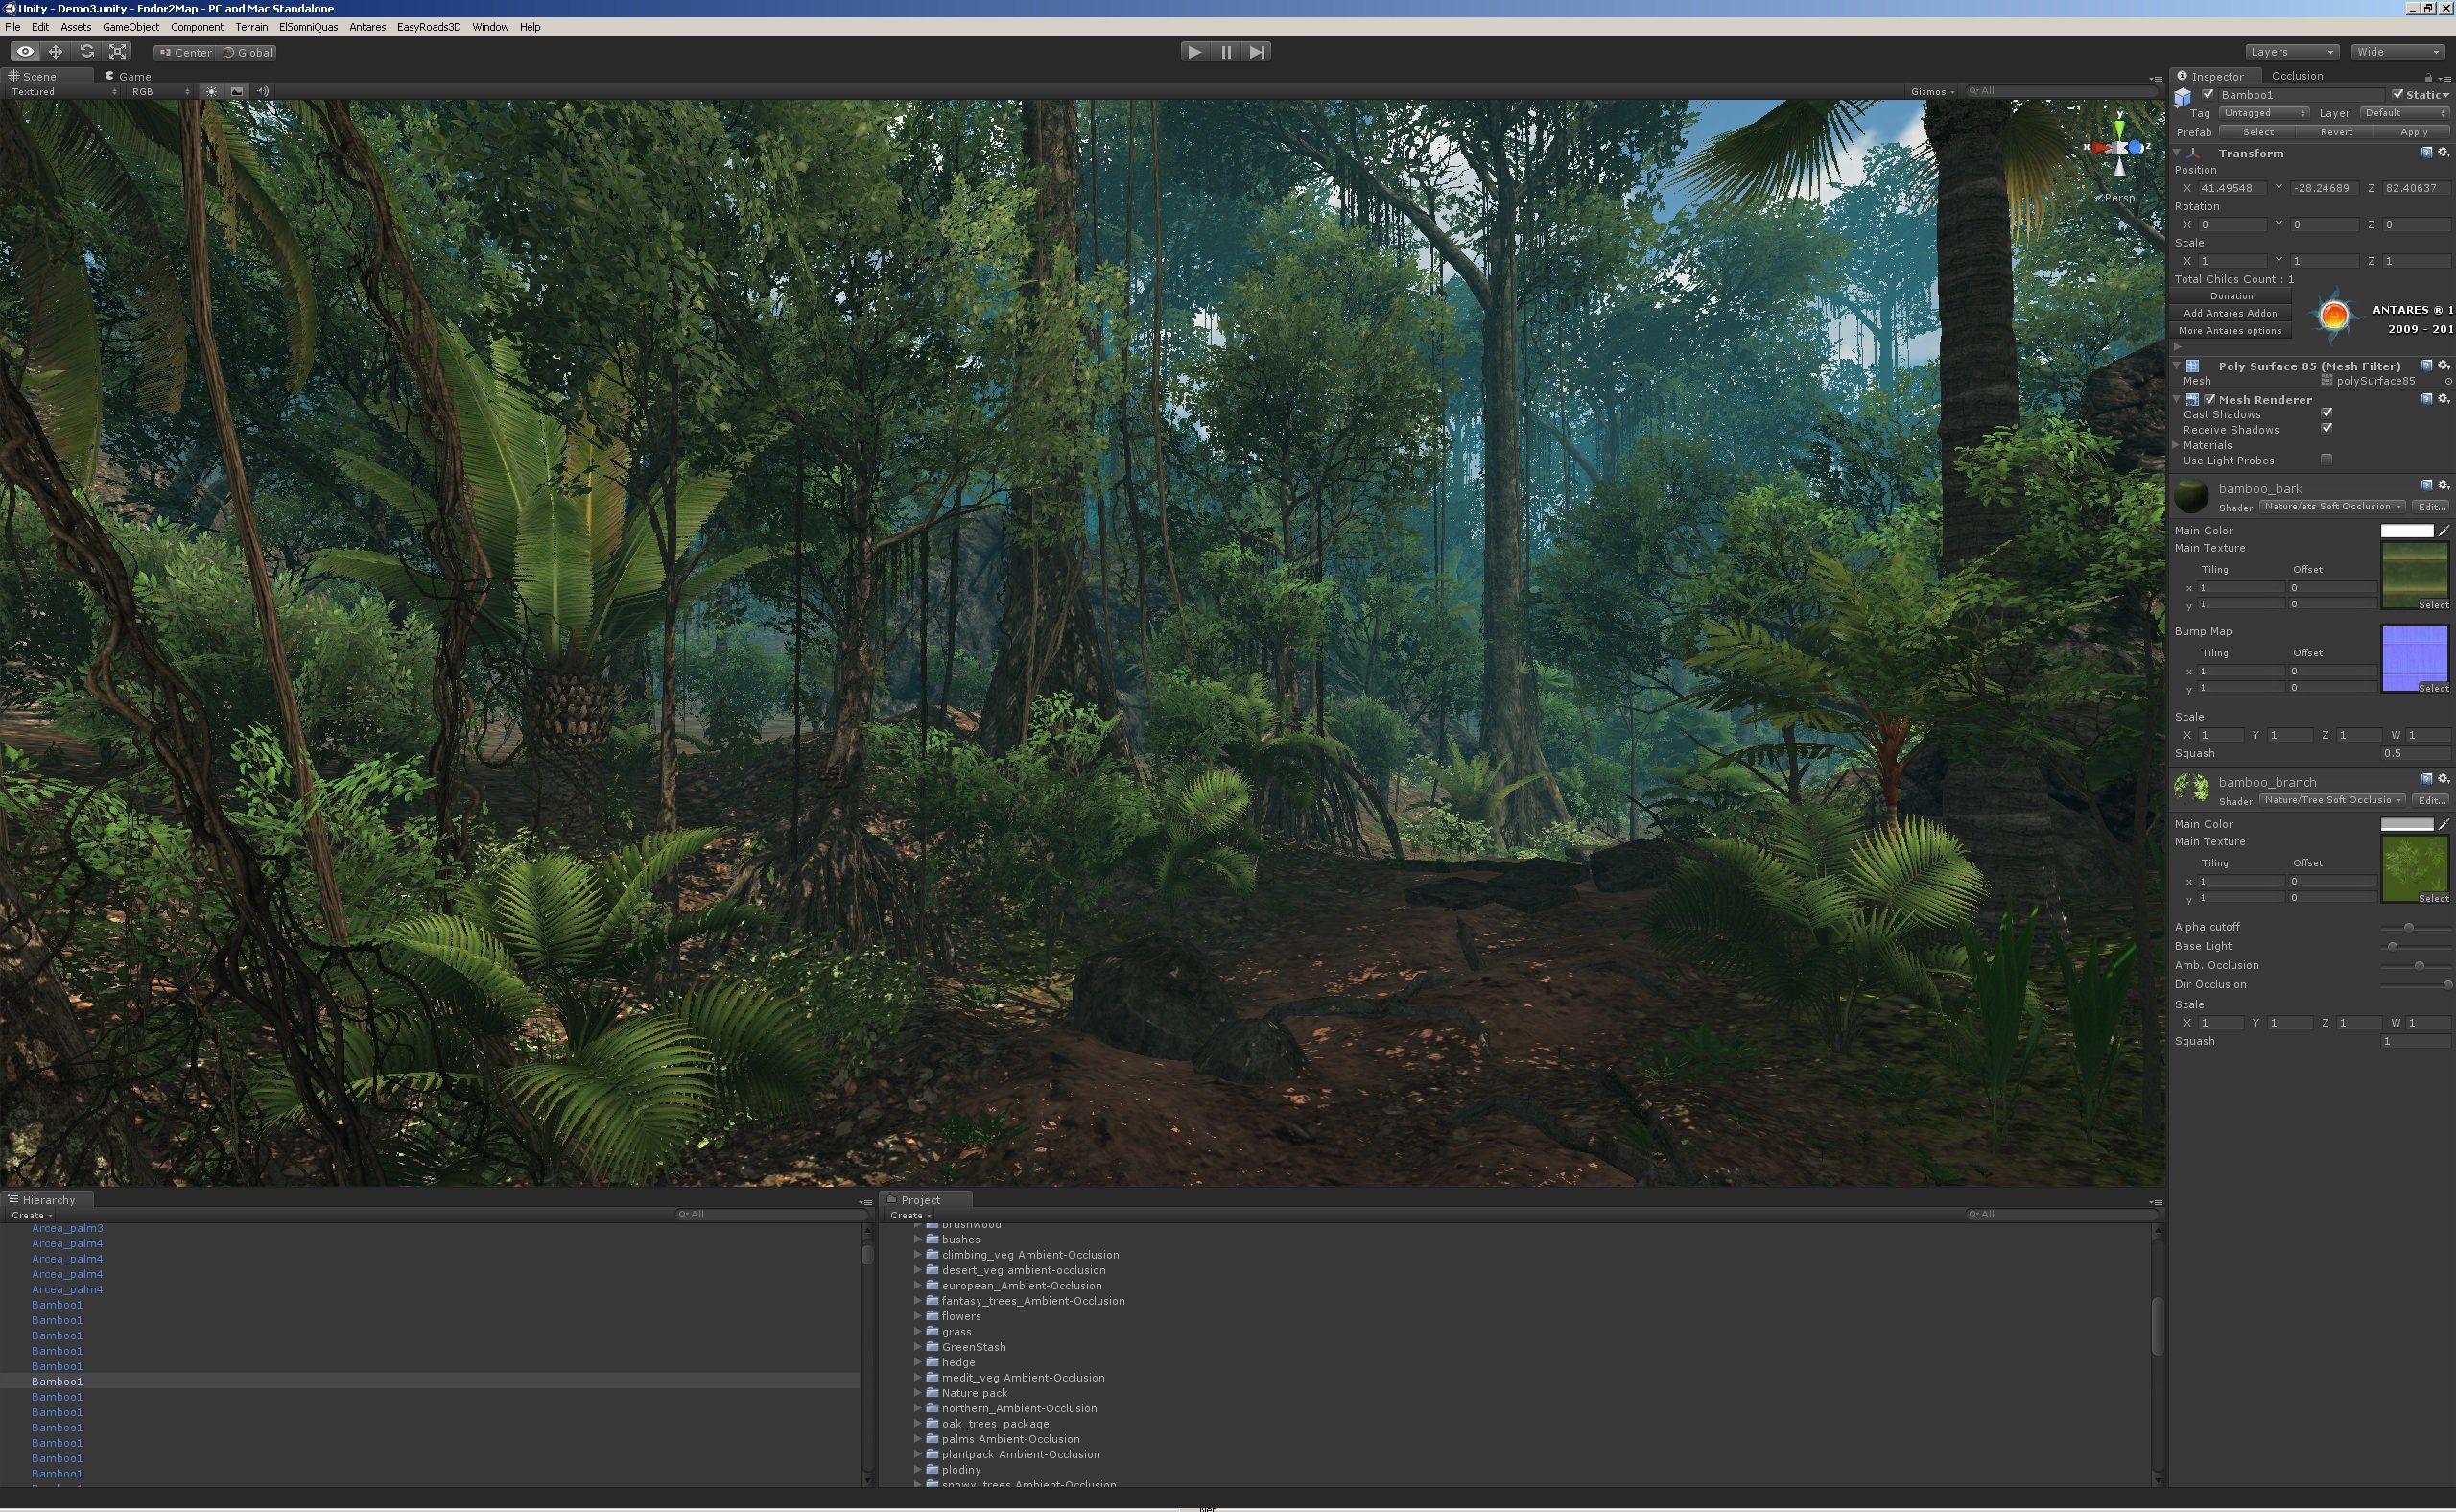Image resolution: width=2456 pixels, height=1512 pixels.
Task: Click the Step frame button
Action: click(x=1257, y=52)
